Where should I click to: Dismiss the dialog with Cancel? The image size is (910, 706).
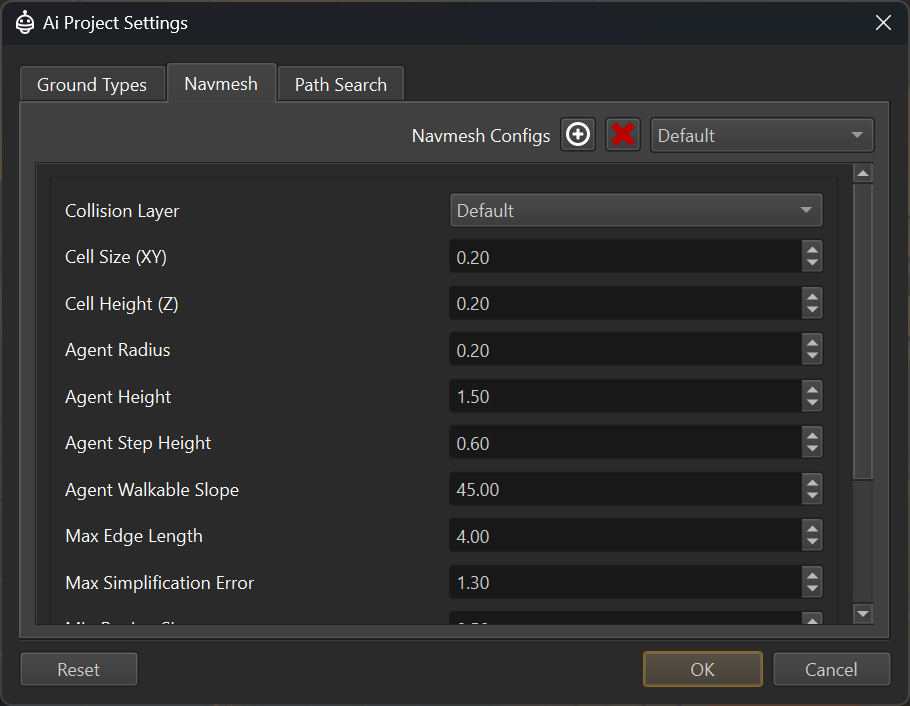click(x=831, y=668)
